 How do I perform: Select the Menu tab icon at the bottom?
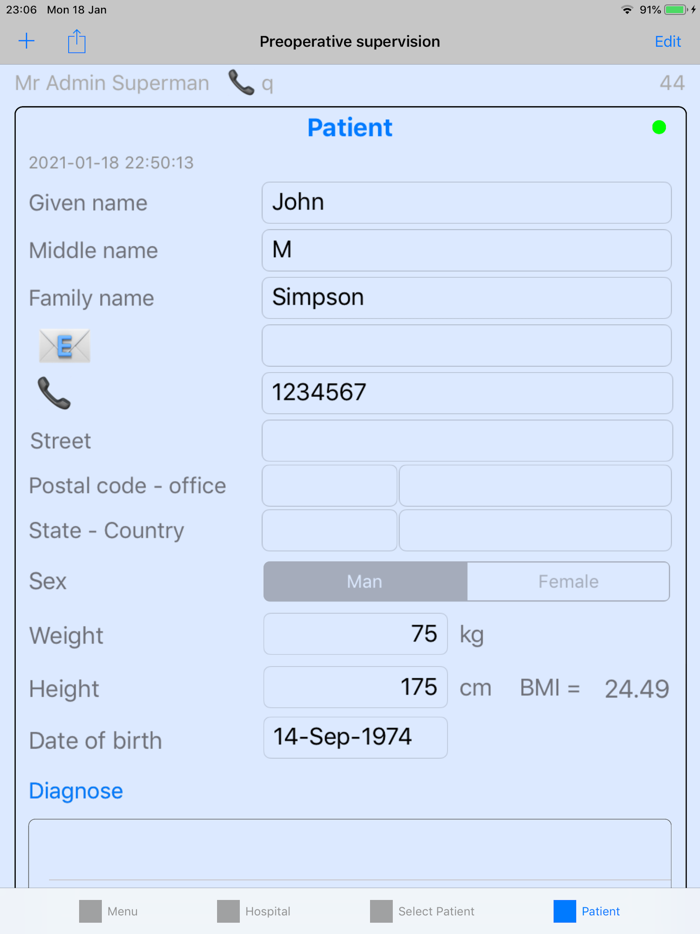87,911
